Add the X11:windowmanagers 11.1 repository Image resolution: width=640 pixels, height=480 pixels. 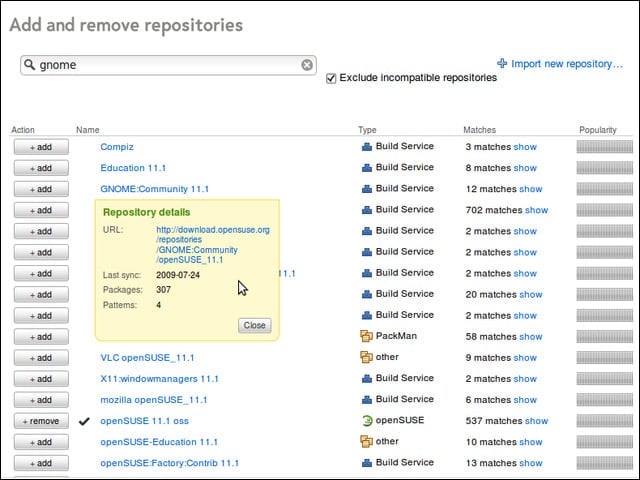[x=41, y=379]
